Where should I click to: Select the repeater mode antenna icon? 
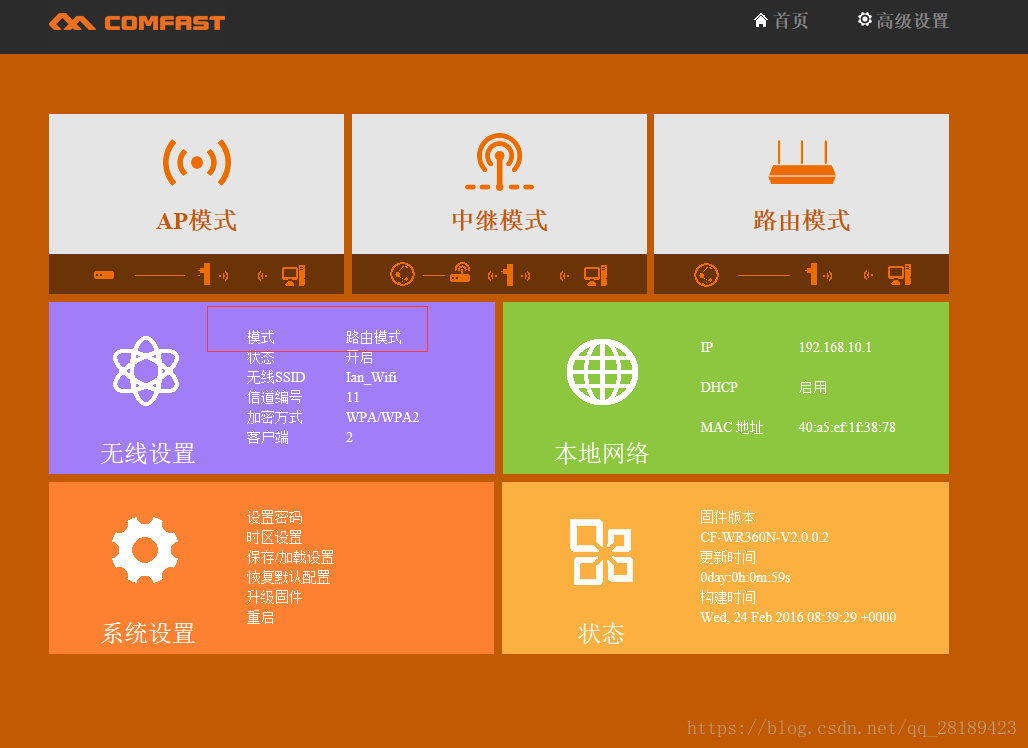click(x=499, y=162)
